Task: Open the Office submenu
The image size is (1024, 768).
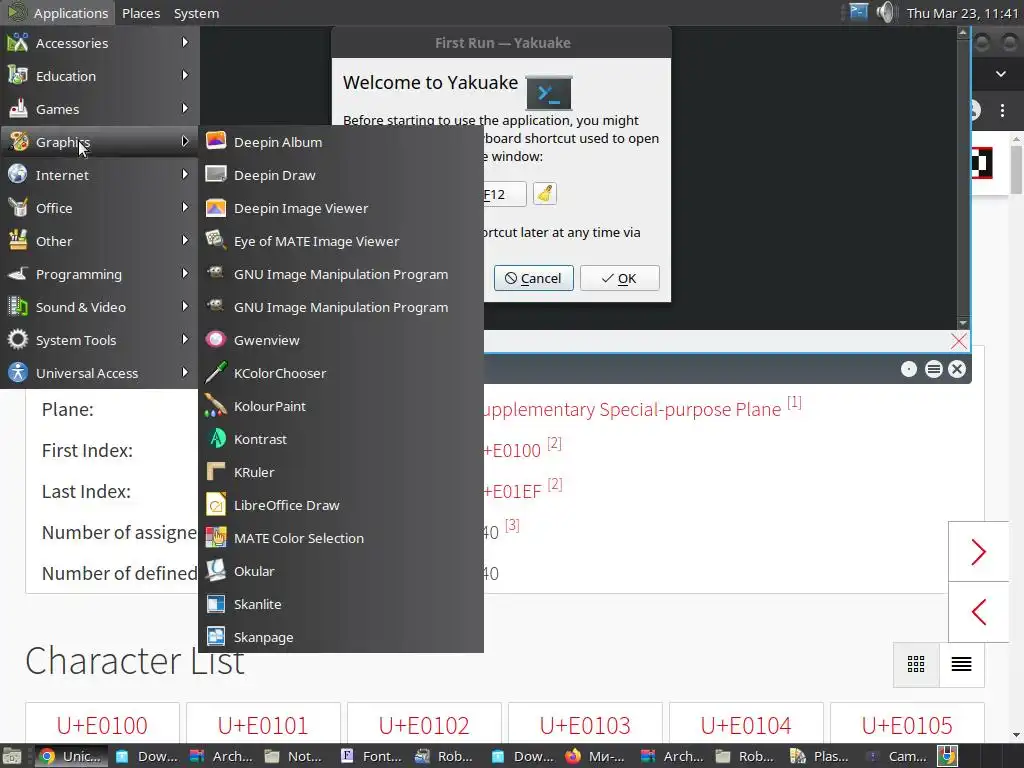Action: click(99, 208)
